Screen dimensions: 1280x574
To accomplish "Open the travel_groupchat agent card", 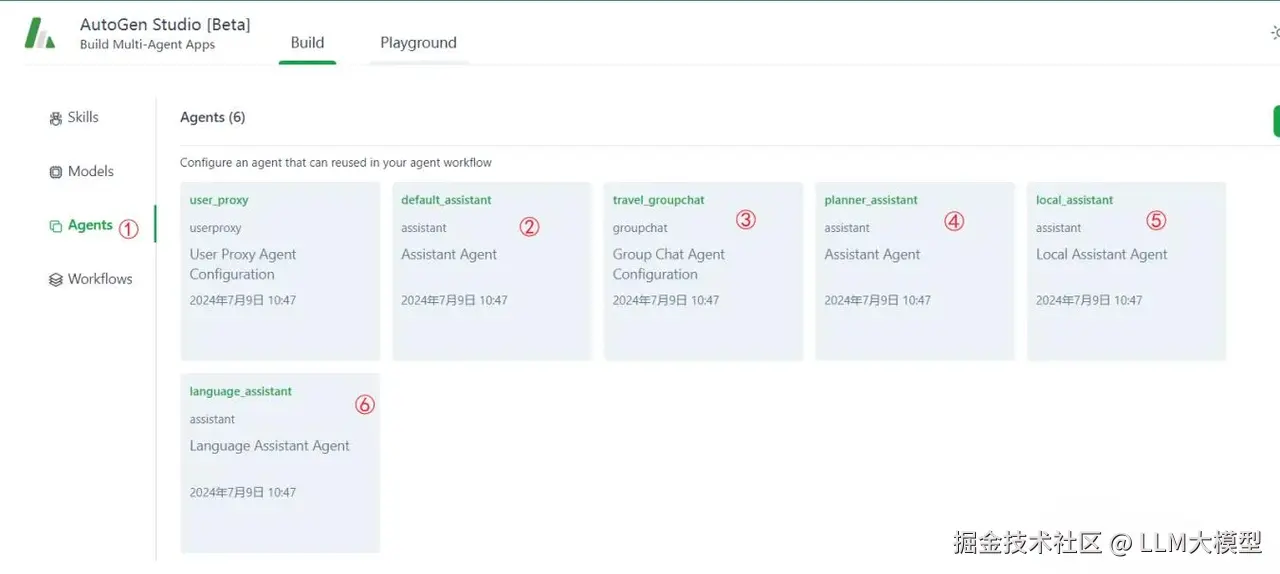I will (x=703, y=271).
